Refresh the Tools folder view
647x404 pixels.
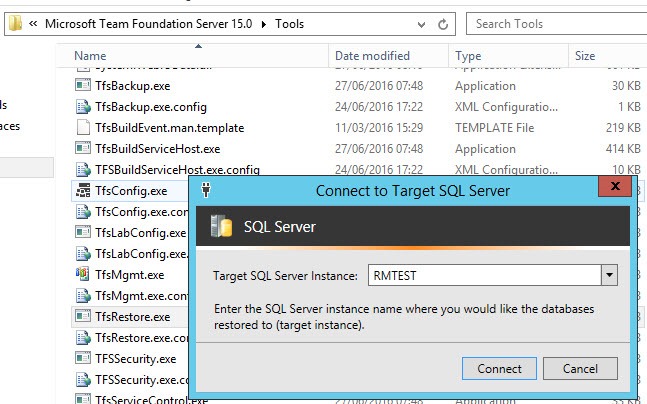pos(443,24)
